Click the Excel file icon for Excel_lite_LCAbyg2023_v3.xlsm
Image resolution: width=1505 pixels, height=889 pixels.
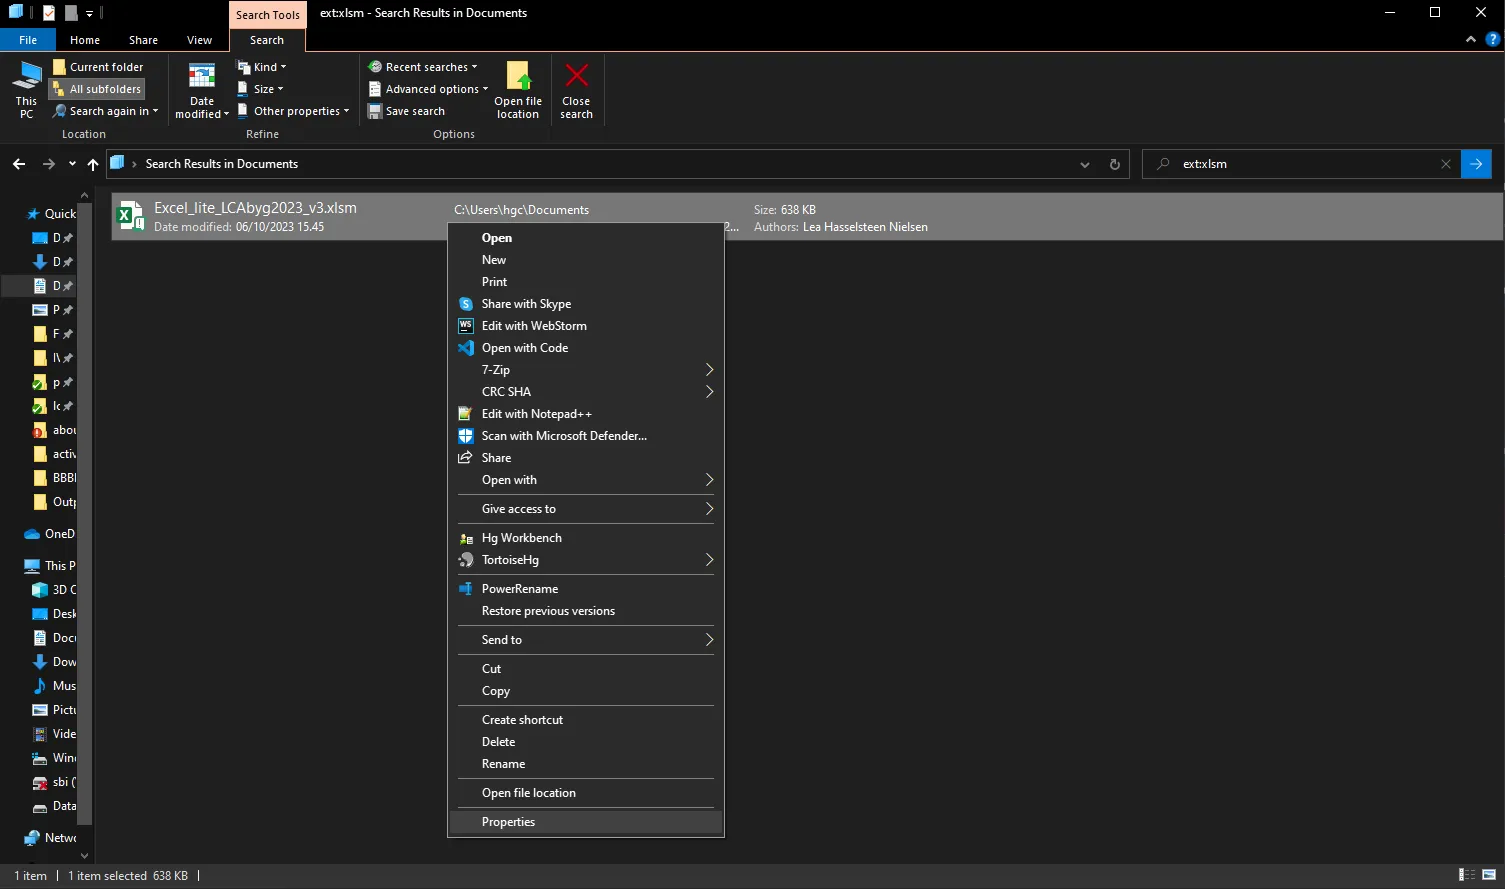click(x=129, y=216)
